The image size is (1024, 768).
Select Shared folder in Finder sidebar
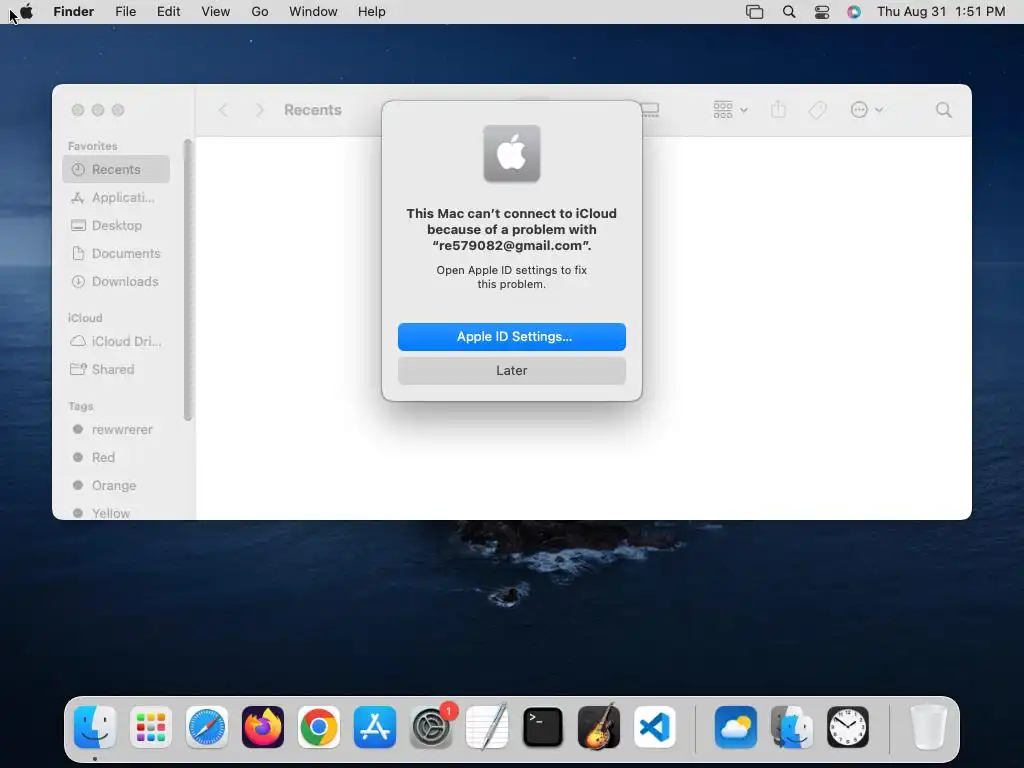pos(116,369)
